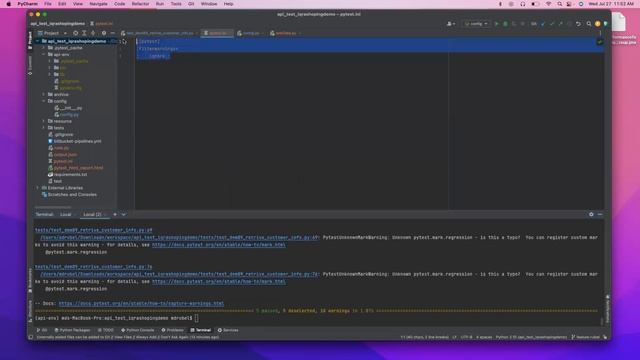This screenshot has width=640, height=360.
Task: Open Python Console tool window button
Action: click(x=138, y=330)
